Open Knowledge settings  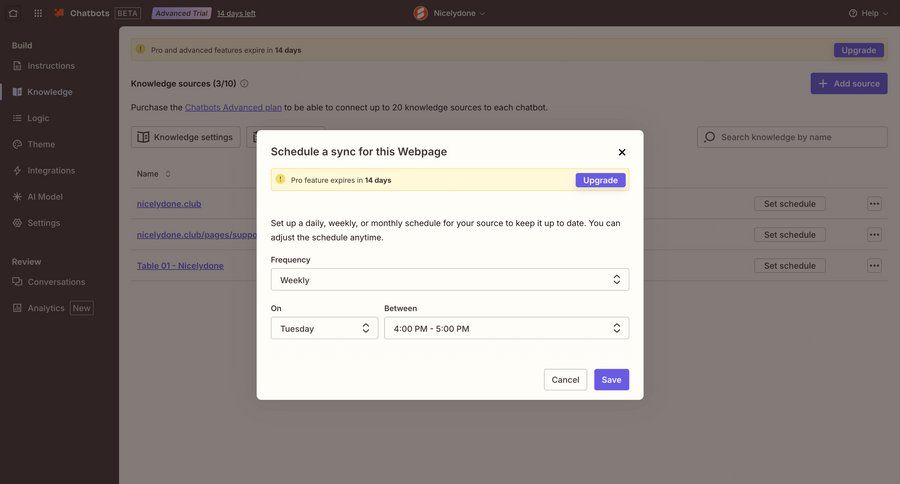coord(185,137)
